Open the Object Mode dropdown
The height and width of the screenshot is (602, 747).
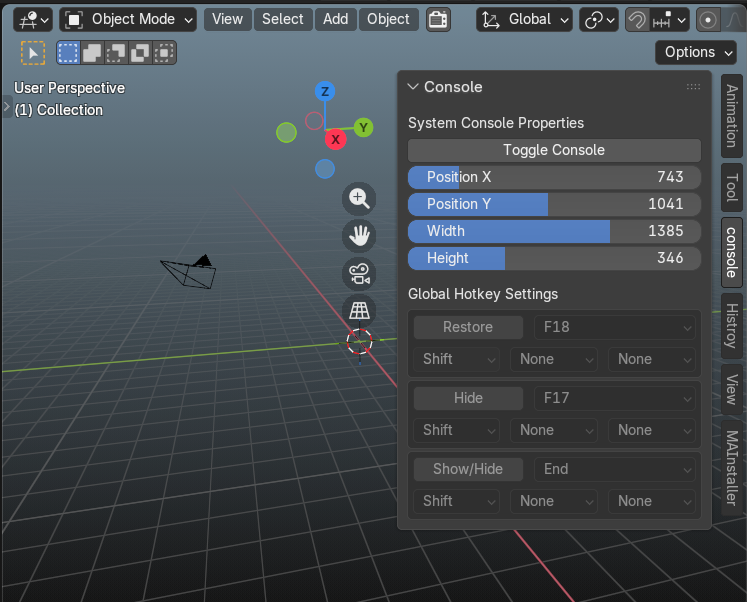point(128,20)
